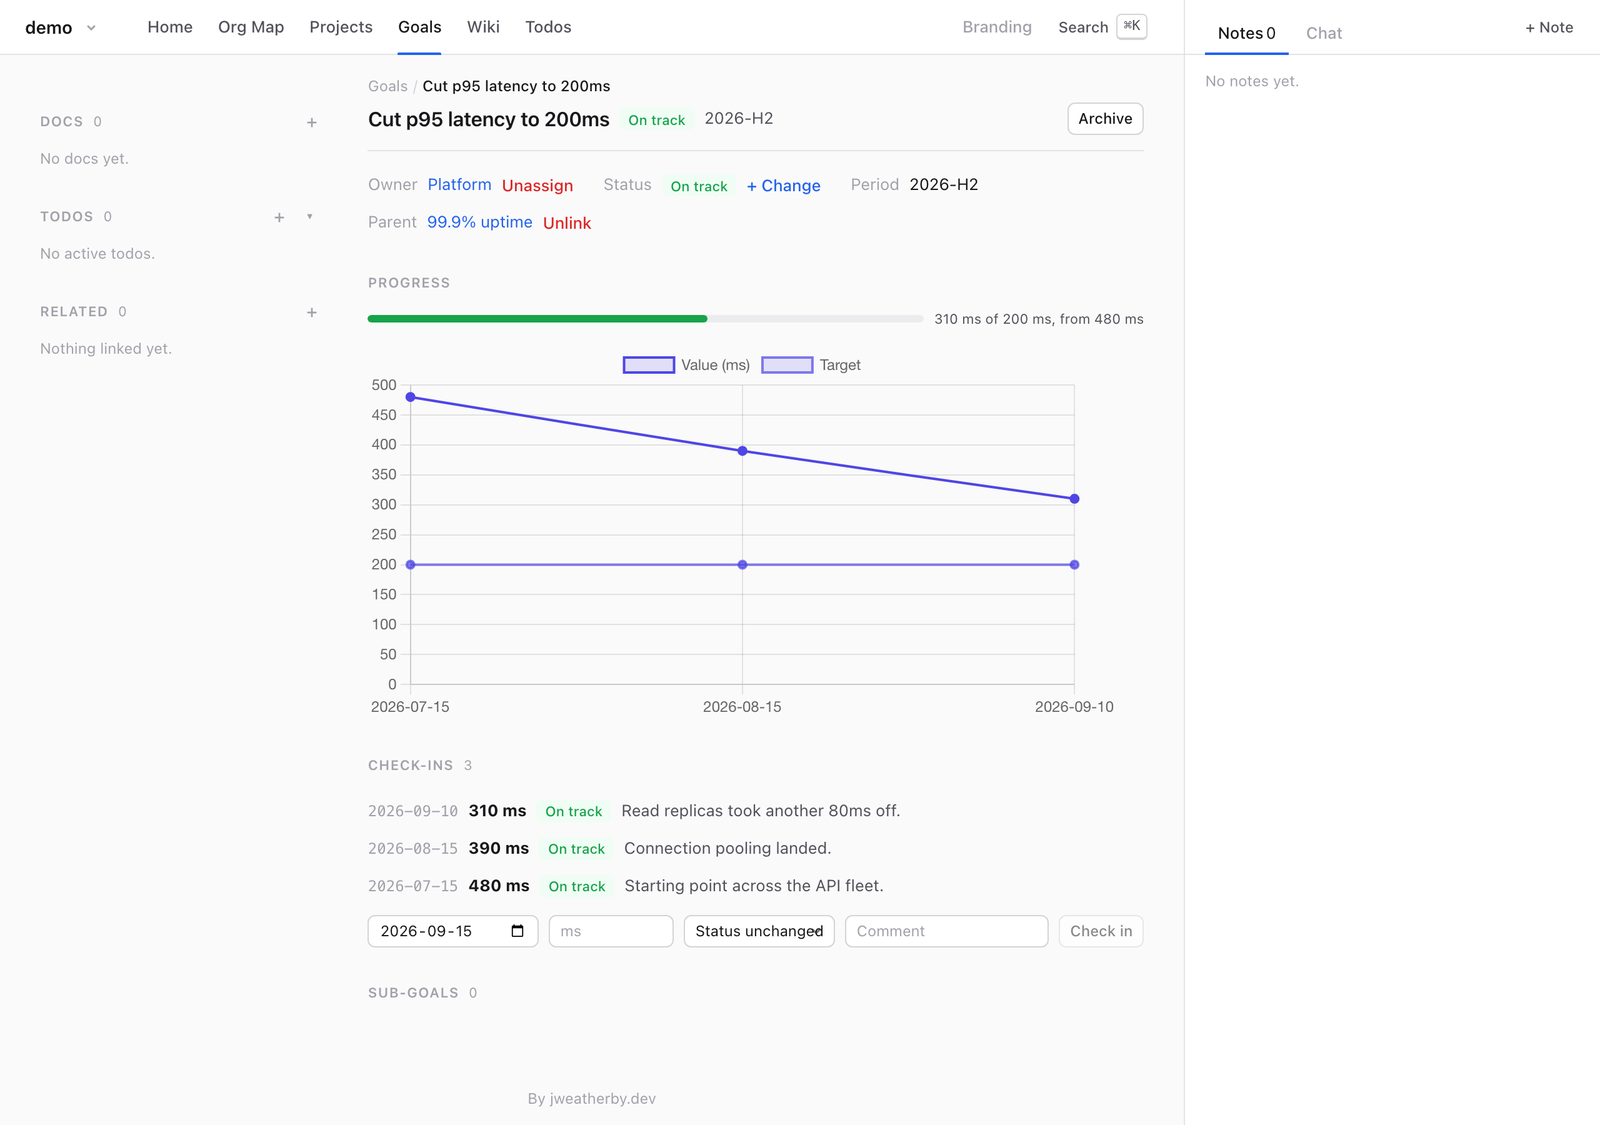Open the 99.9% uptime parent goal
The width and height of the screenshot is (1600, 1125).
(480, 222)
